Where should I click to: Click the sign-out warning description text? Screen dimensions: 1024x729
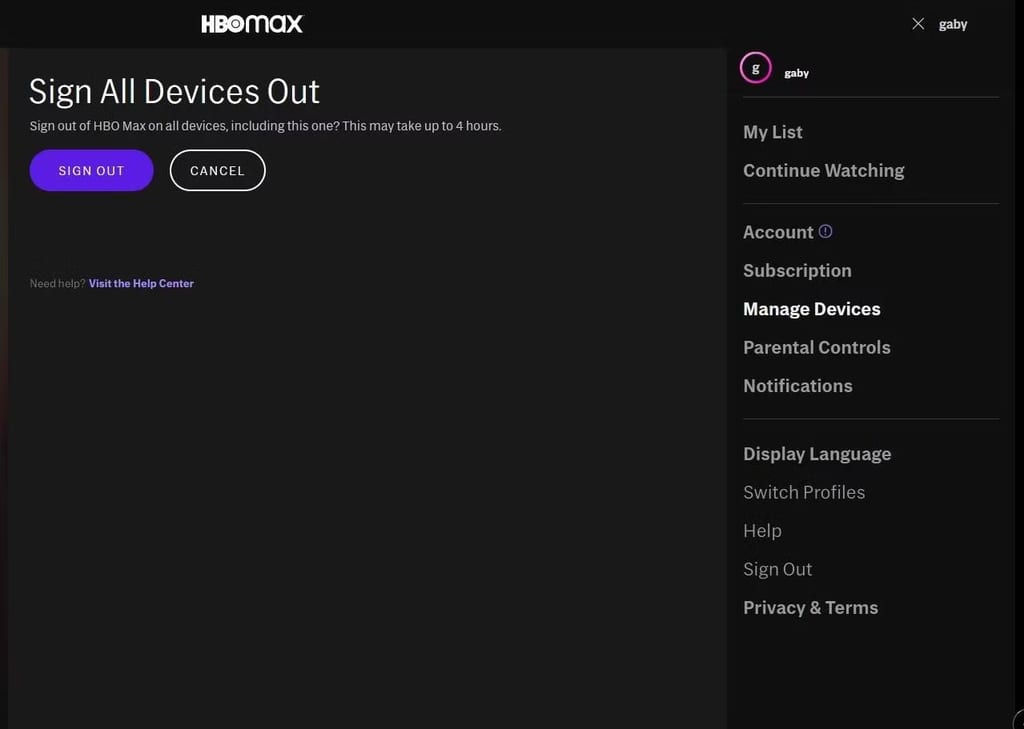pyautogui.click(x=265, y=126)
